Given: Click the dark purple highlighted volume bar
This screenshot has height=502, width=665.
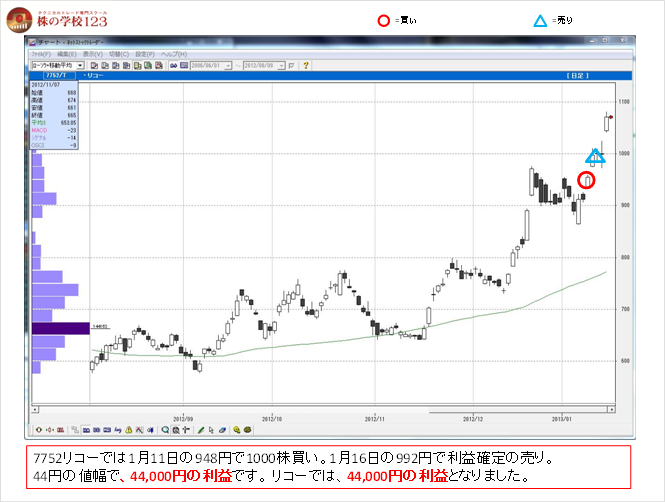Looking at the screenshot, I should point(60,327).
